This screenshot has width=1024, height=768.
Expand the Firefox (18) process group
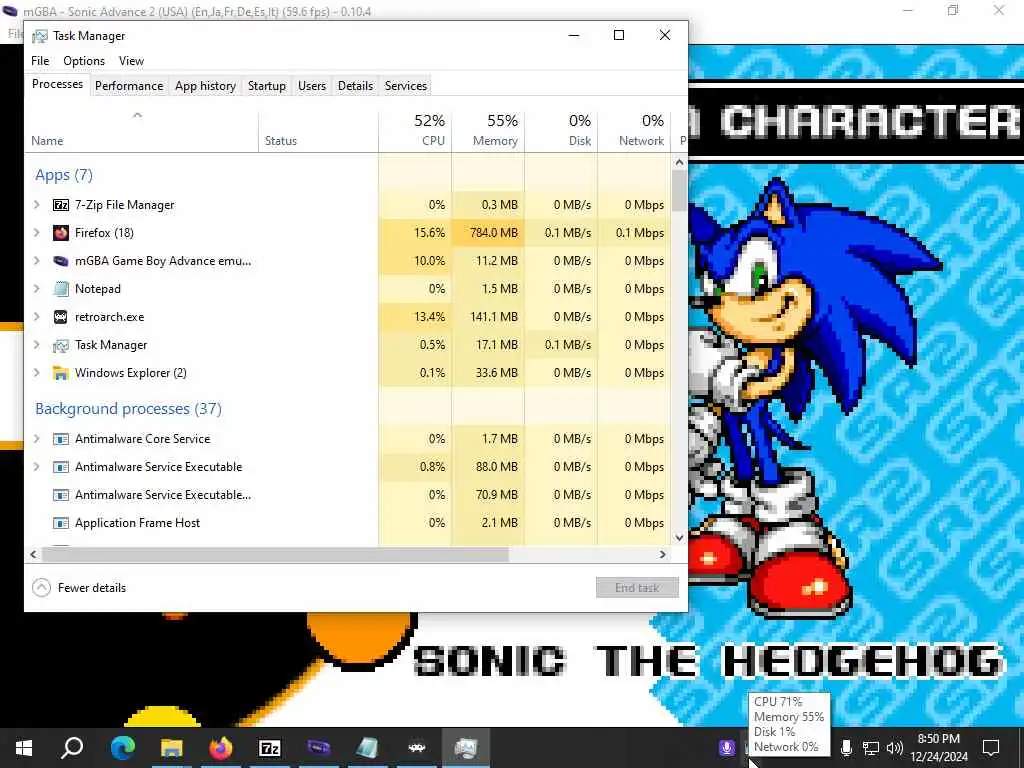(37, 233)
